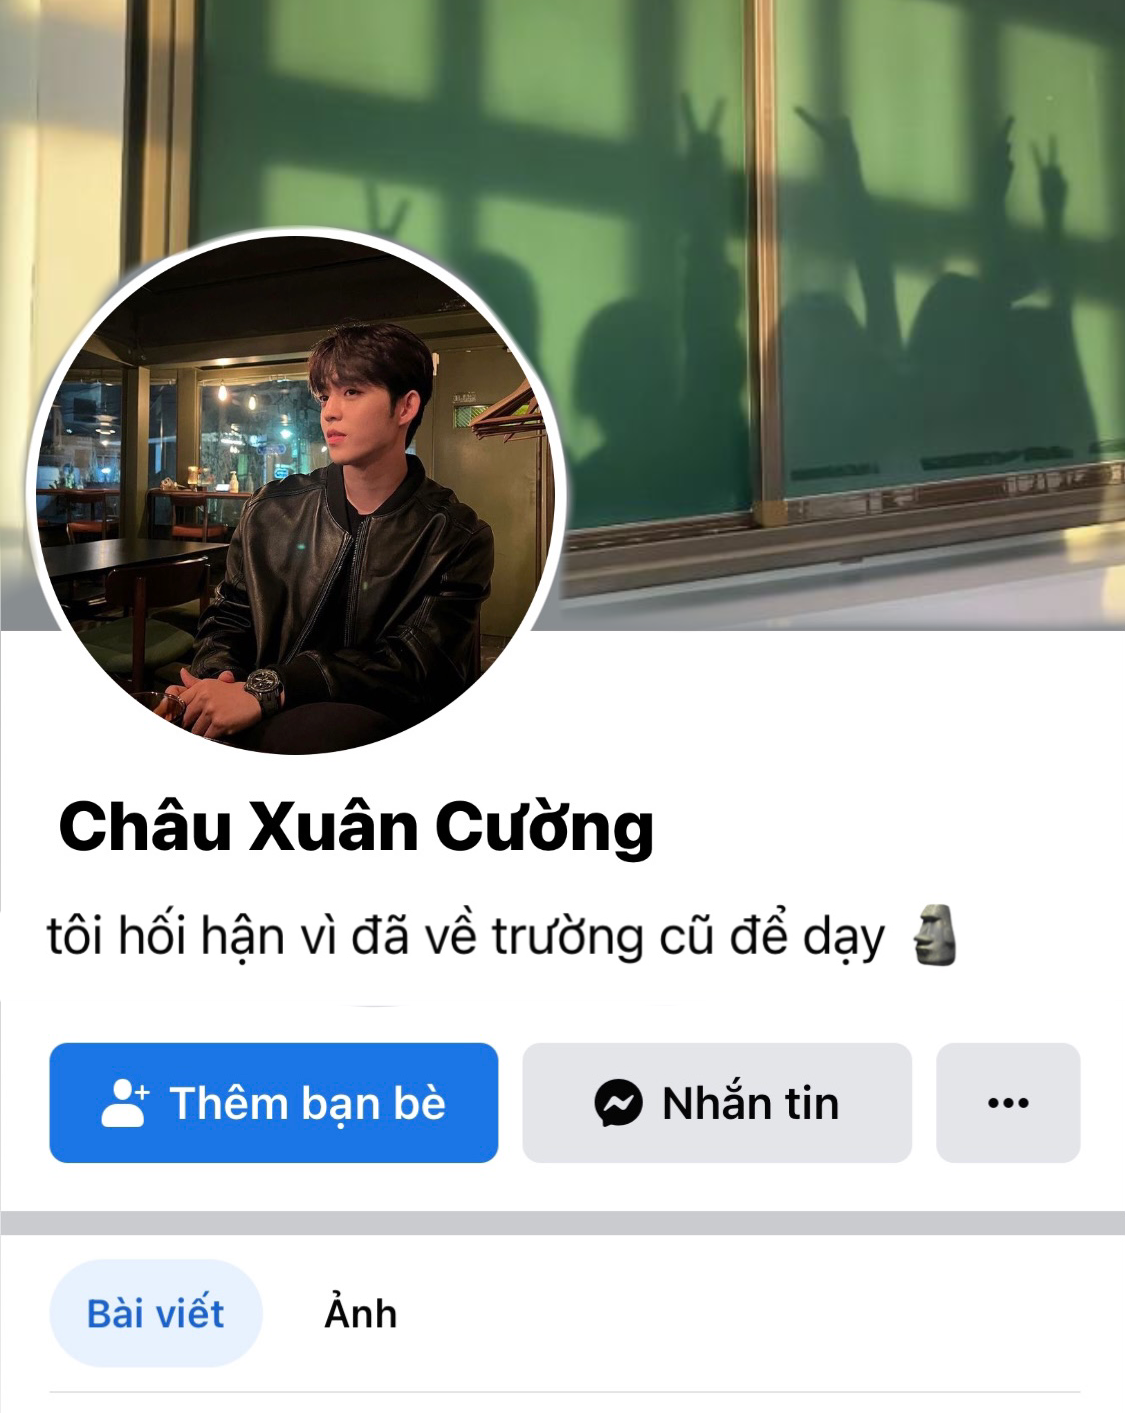Switch to the Ảnh tab
This screenshot has height=1413, width=1125.
[361, 1313]
